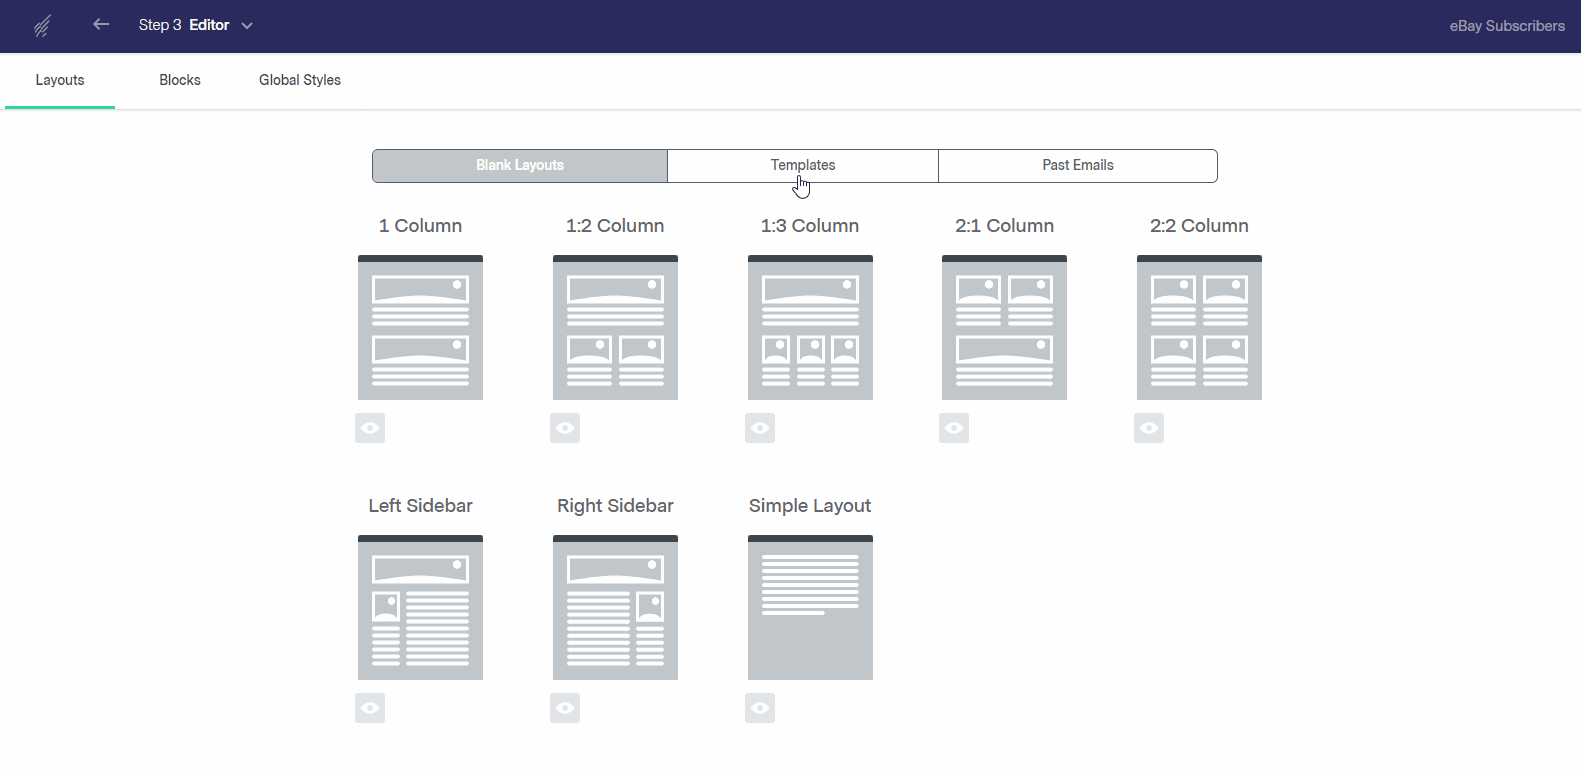1581x773 pixels.
Task: Choose the 1:3 Column layout thumbnail
Action: click(810, 328)
